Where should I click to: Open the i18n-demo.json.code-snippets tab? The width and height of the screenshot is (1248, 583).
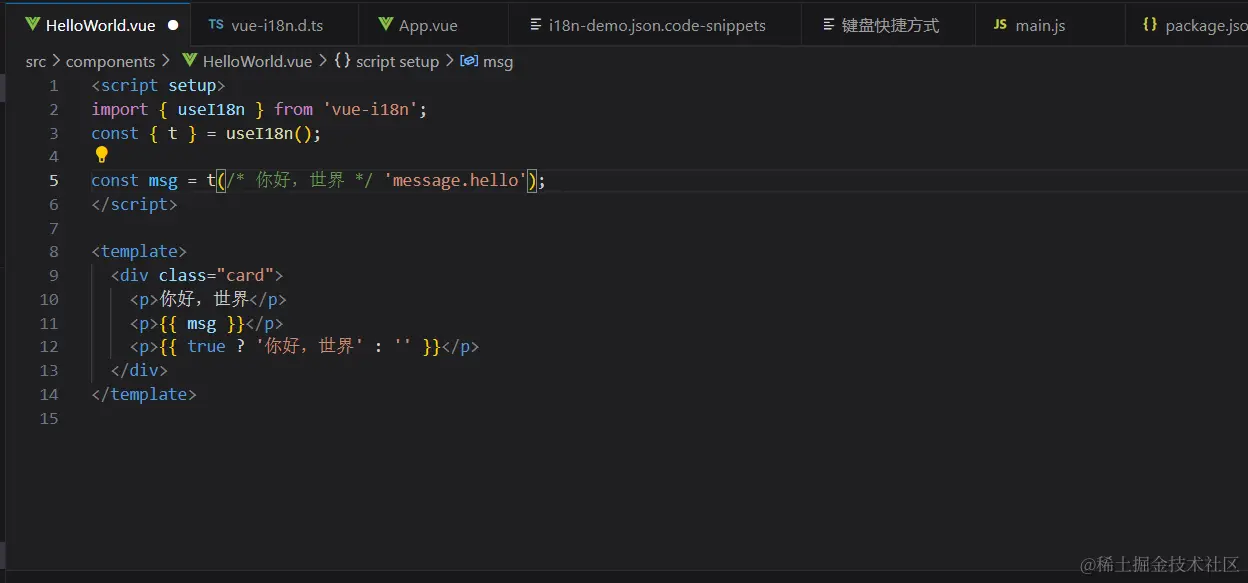655,25
